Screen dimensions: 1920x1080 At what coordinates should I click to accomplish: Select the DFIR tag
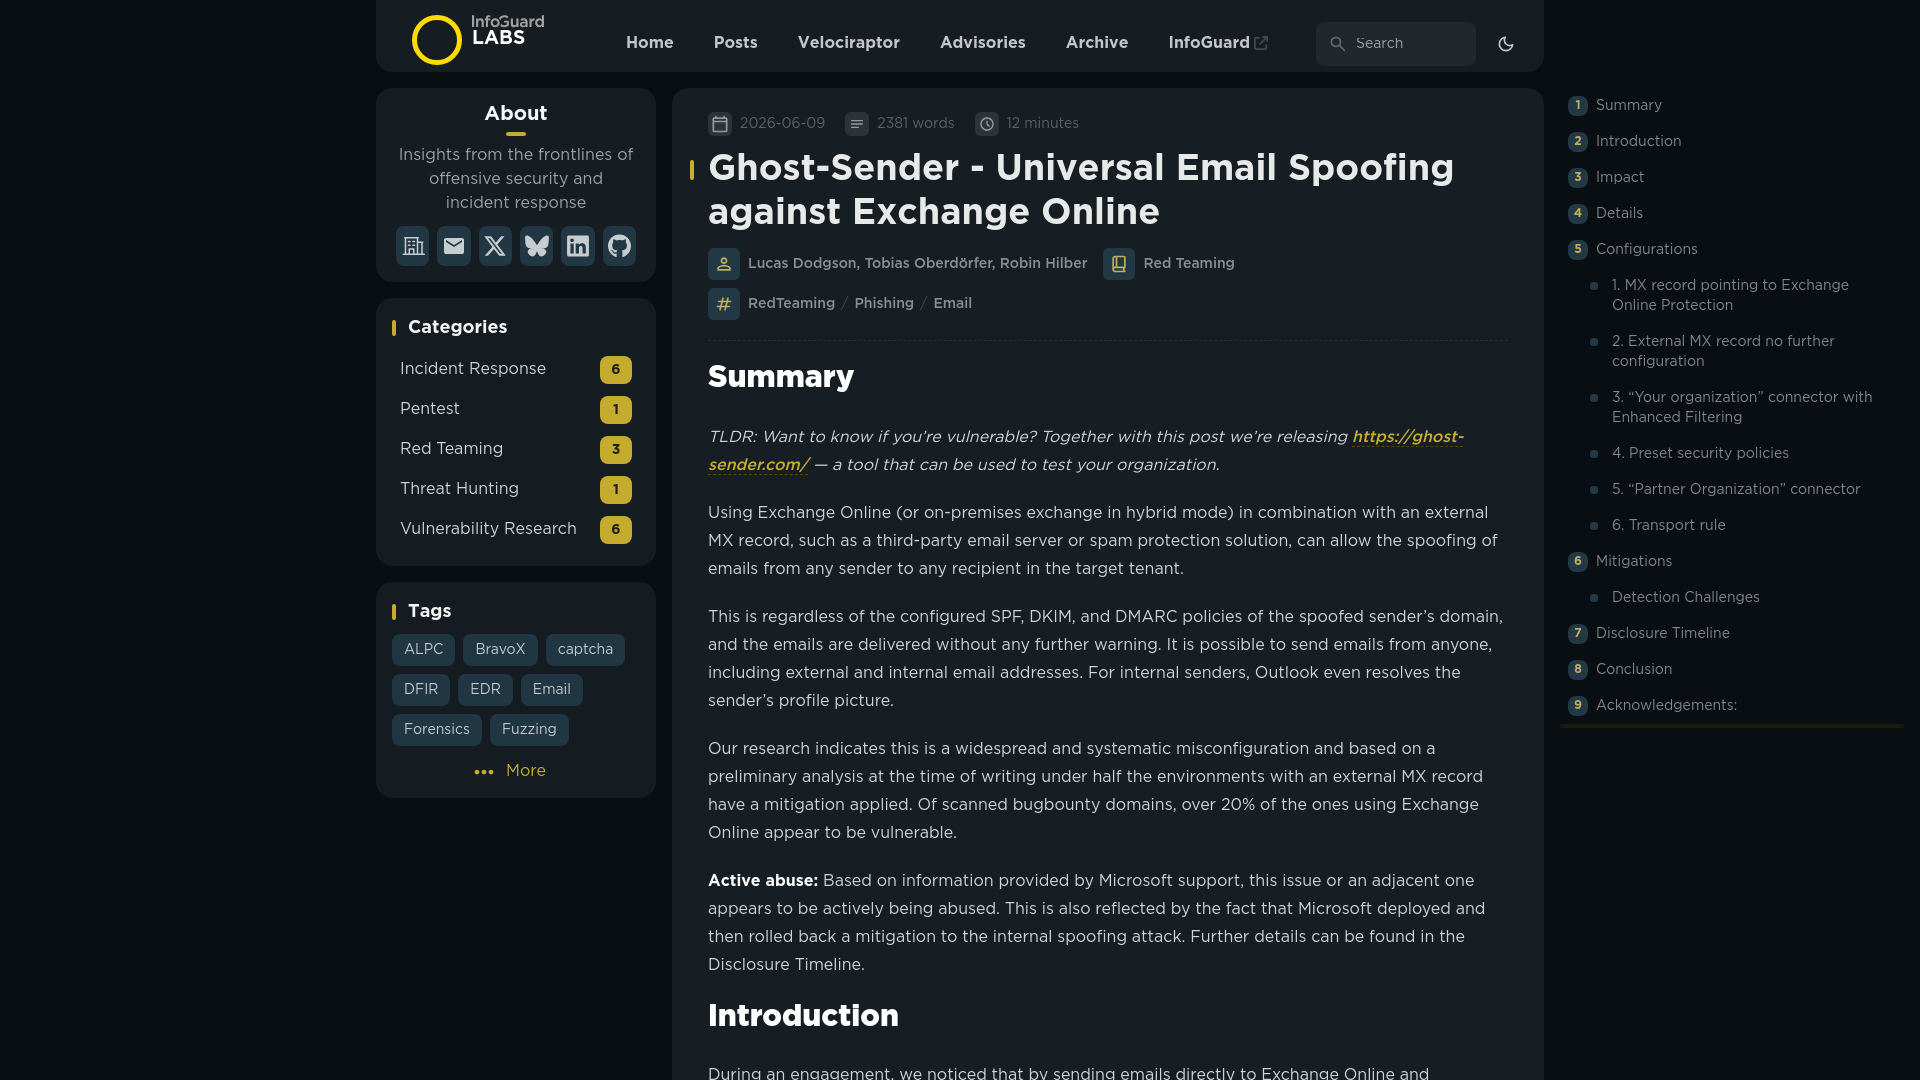click(x=421, y=690)
